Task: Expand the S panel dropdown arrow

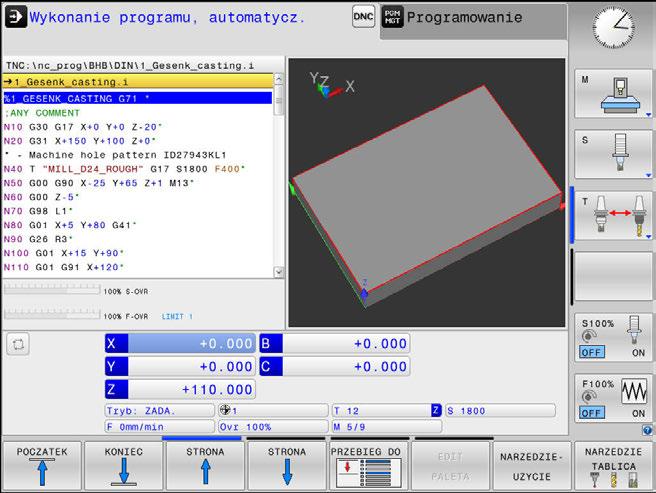Action: point(648,175)
